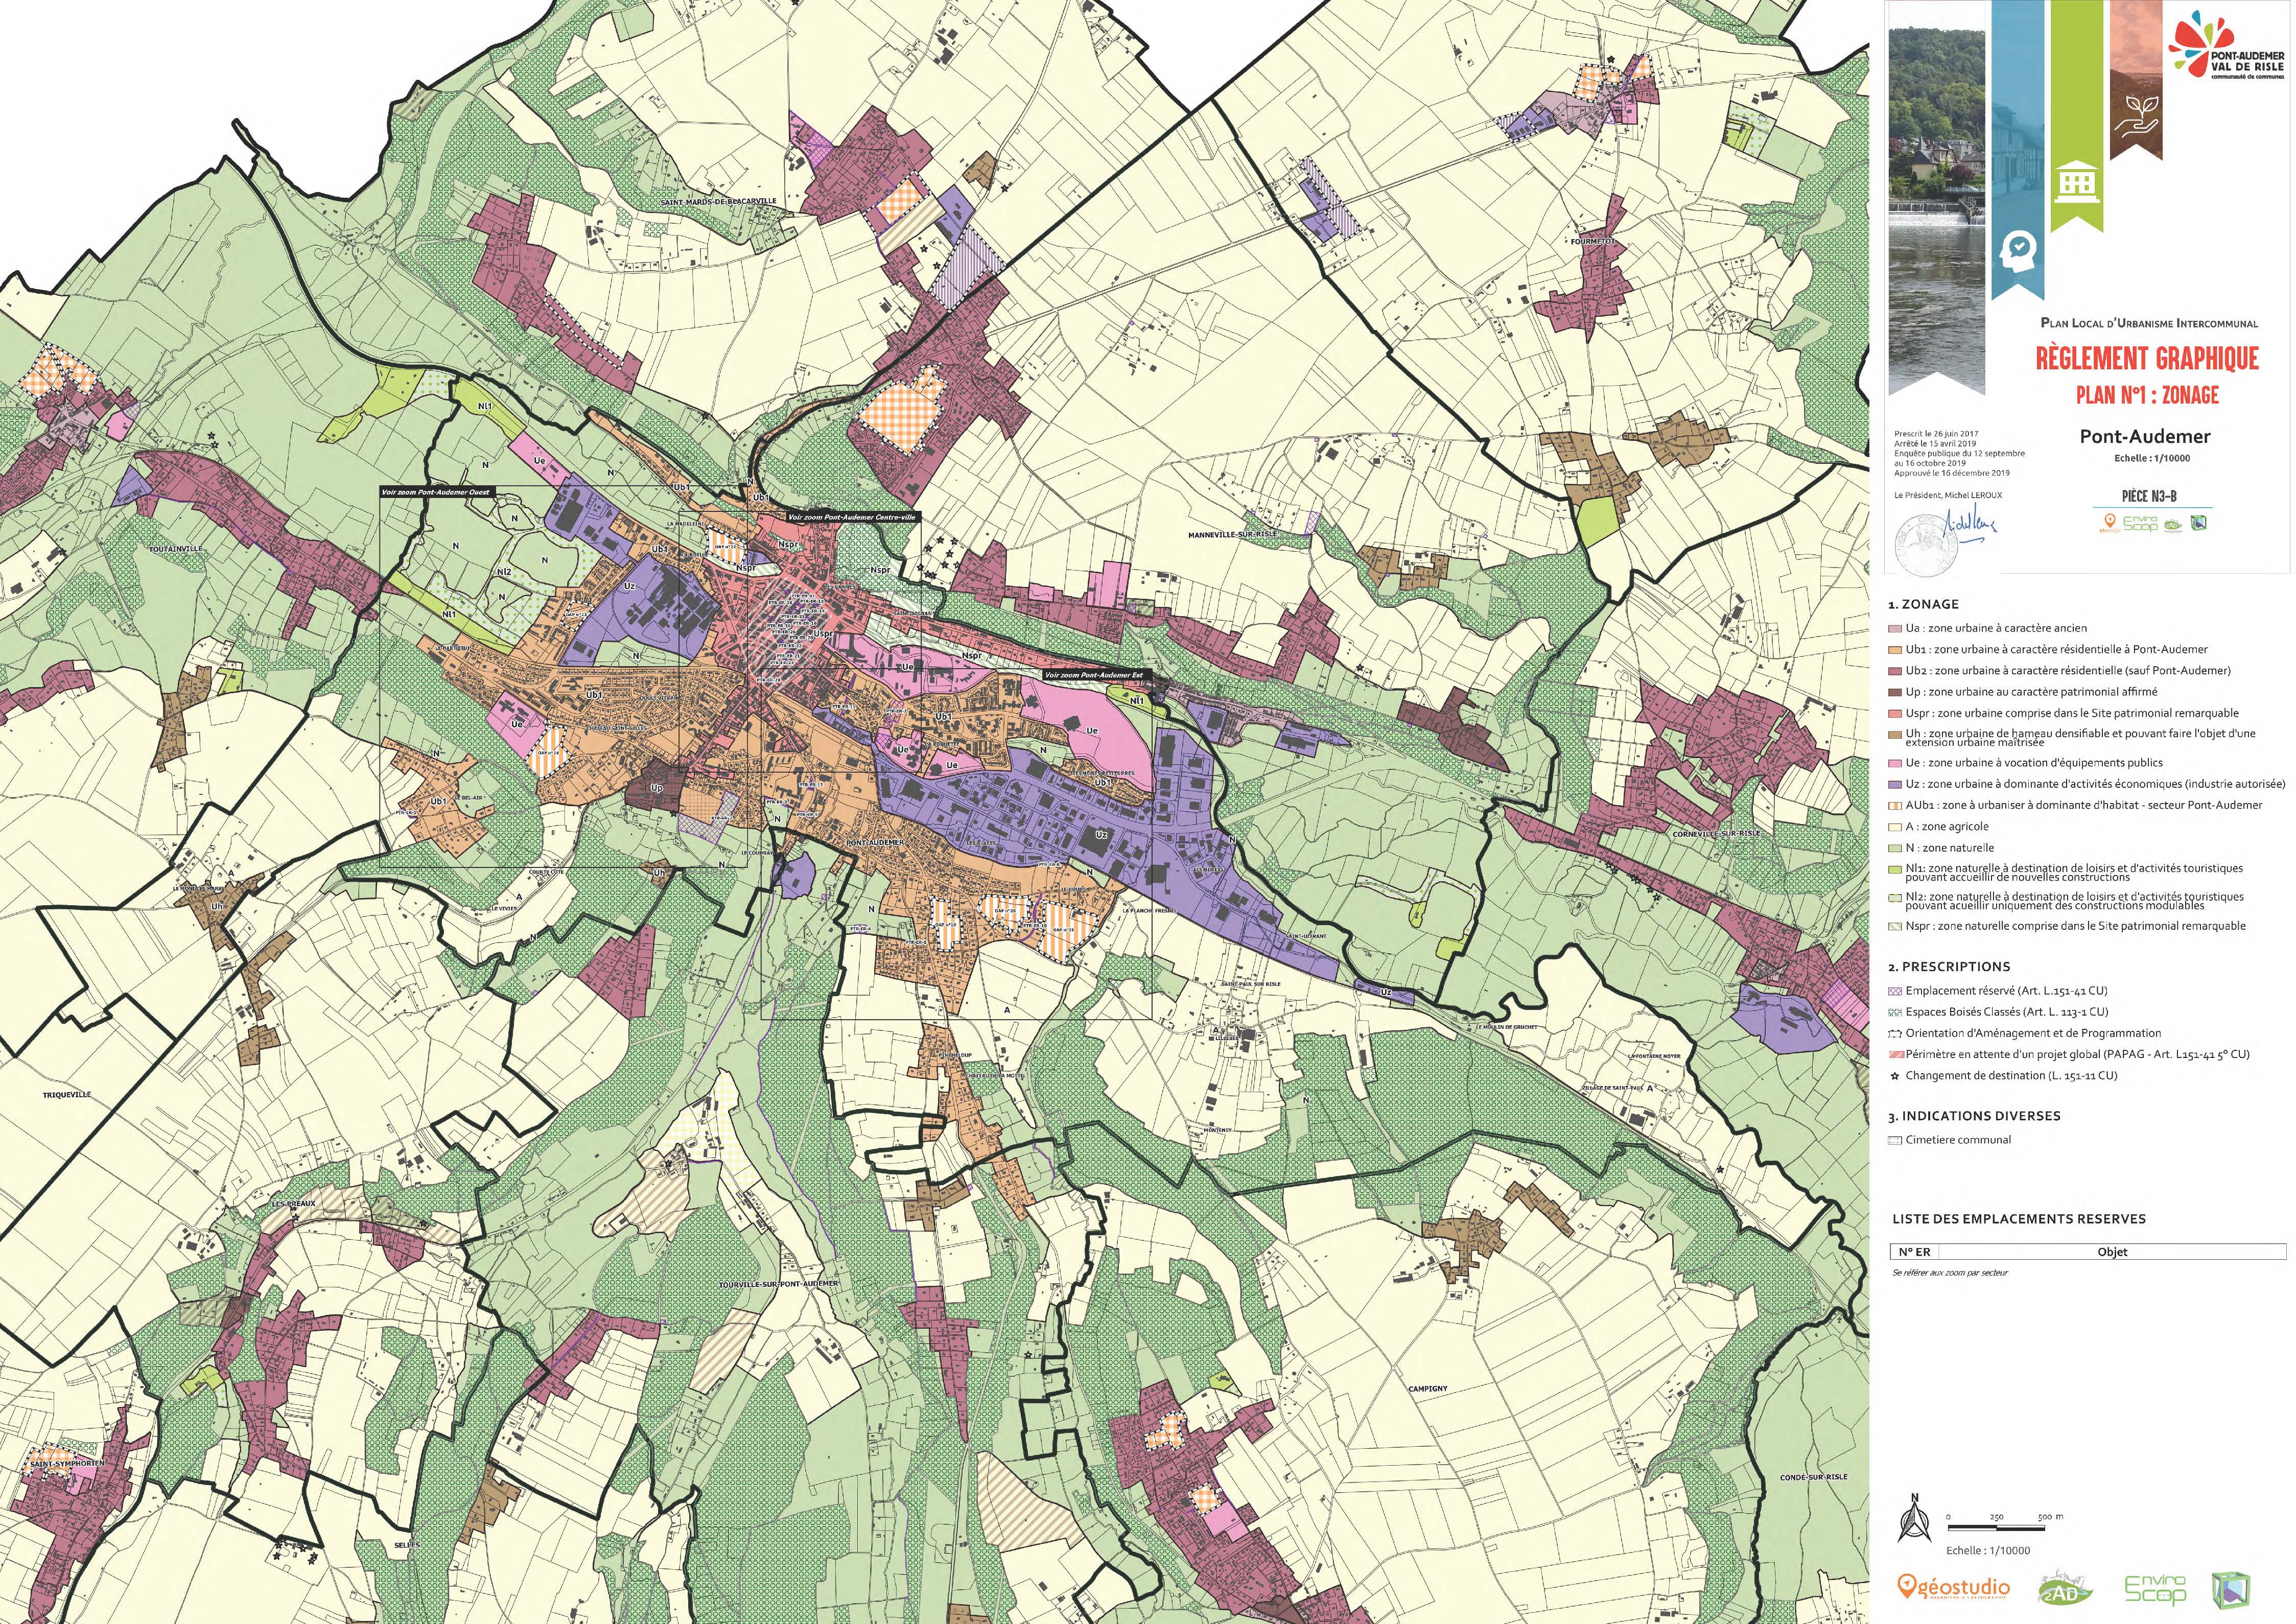Viewport: 2296px width, 1624px height.
Task: Click the Uz purple legend swatch
Action: pos(1894,784)
